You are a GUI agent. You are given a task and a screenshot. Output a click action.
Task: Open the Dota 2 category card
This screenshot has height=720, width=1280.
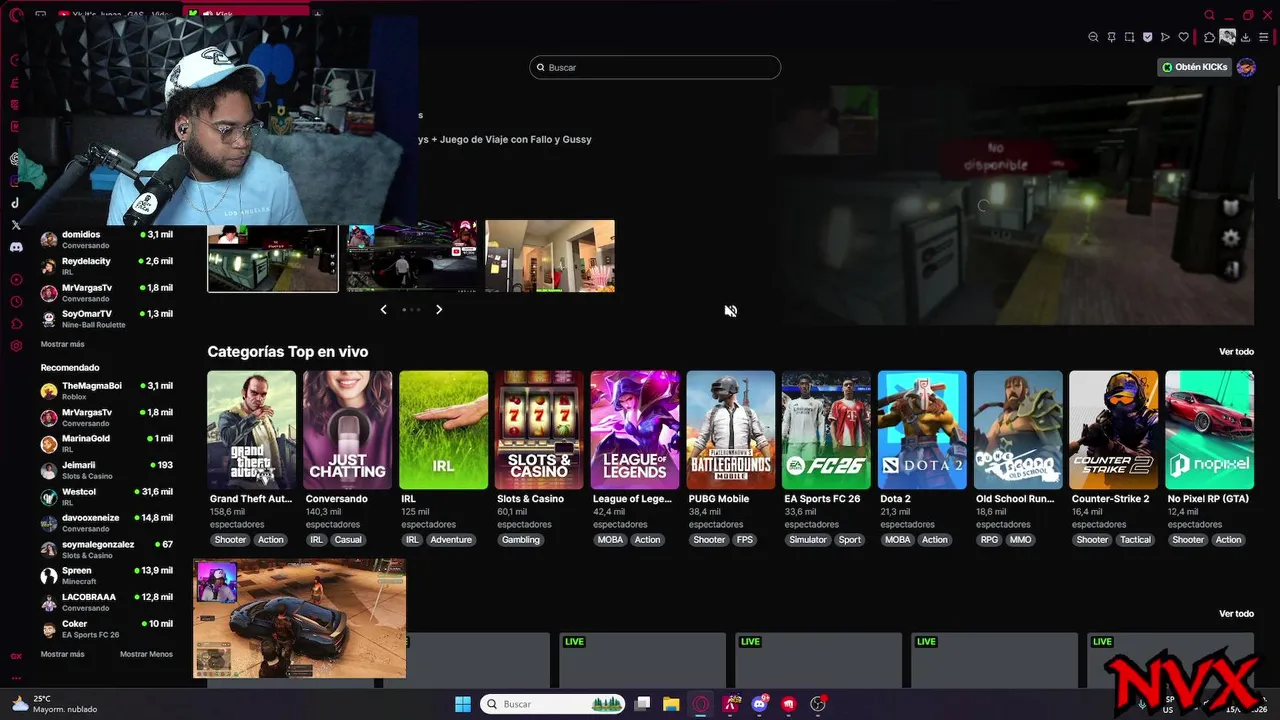coord(922,430)
